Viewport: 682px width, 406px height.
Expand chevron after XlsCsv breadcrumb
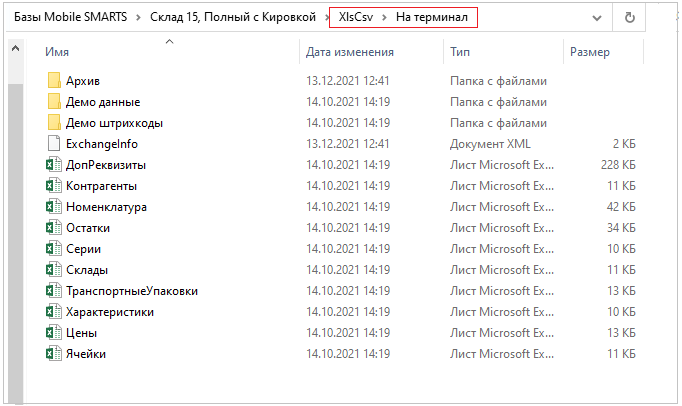(384, 17)
